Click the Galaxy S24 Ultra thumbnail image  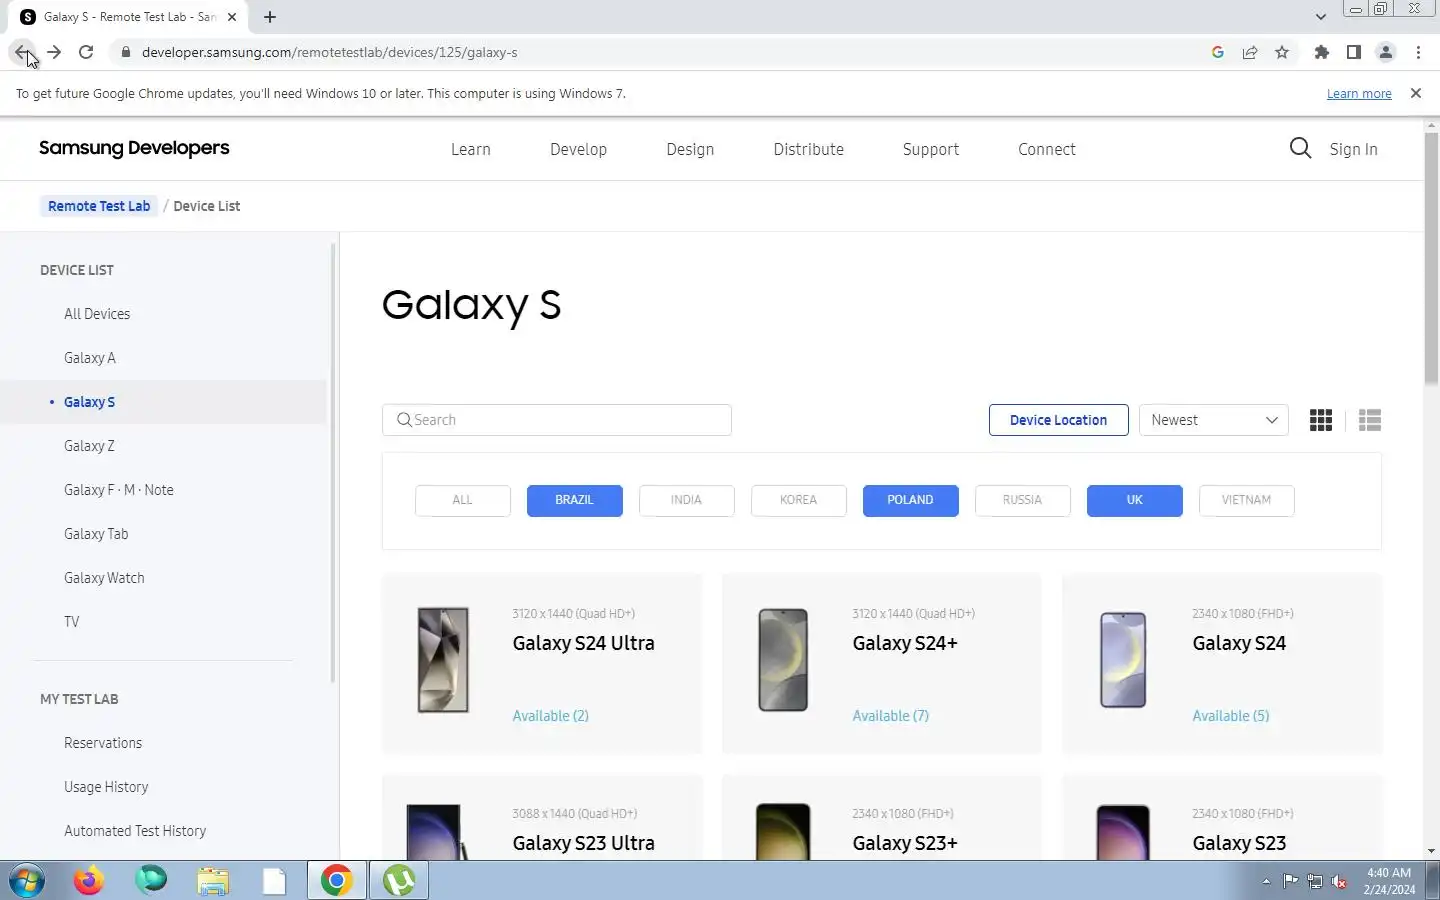443,660
